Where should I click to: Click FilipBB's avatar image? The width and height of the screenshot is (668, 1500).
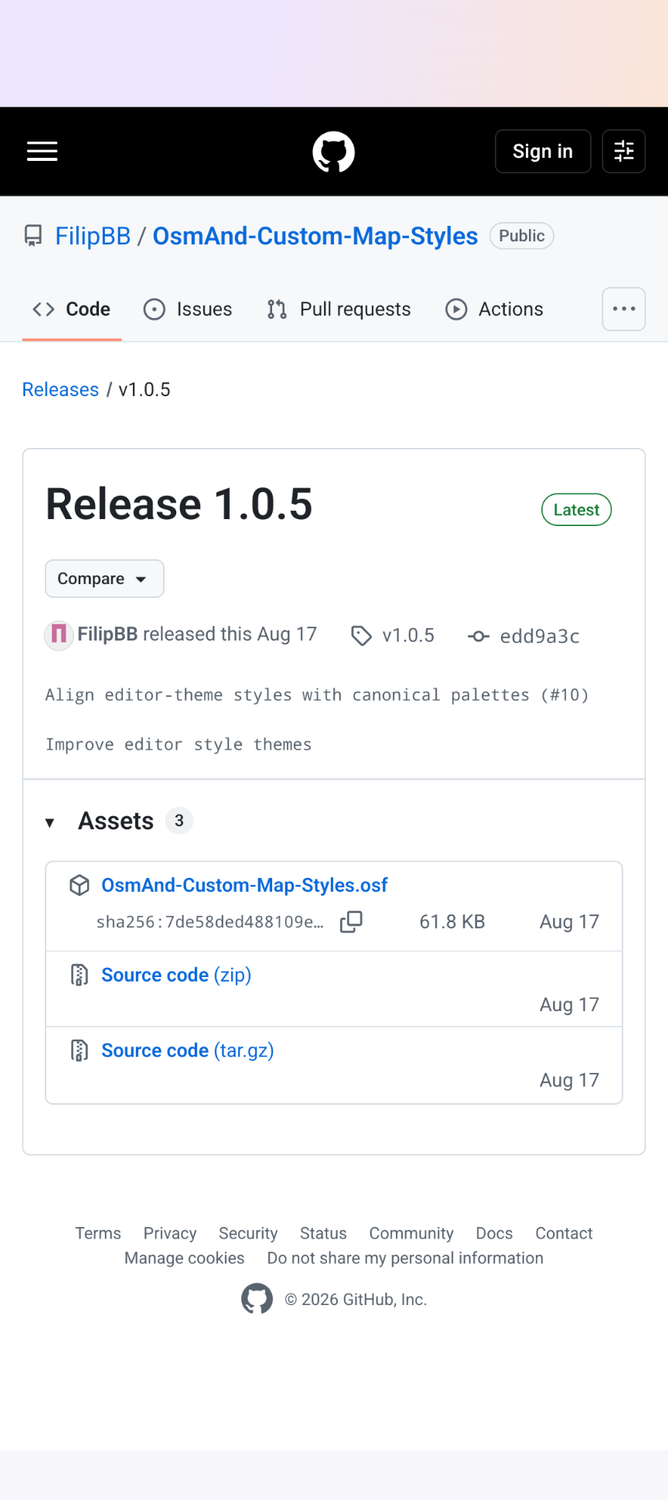coord(59,635)
